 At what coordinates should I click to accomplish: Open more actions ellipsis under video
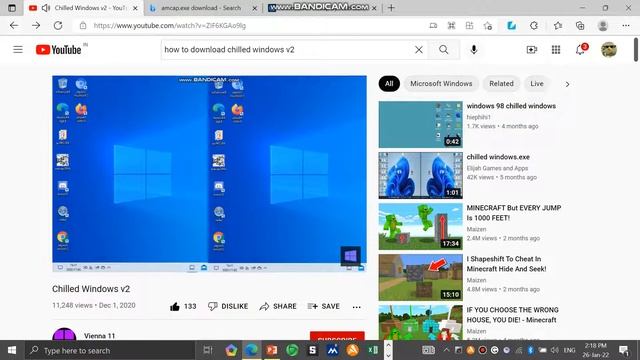point(356,307)
